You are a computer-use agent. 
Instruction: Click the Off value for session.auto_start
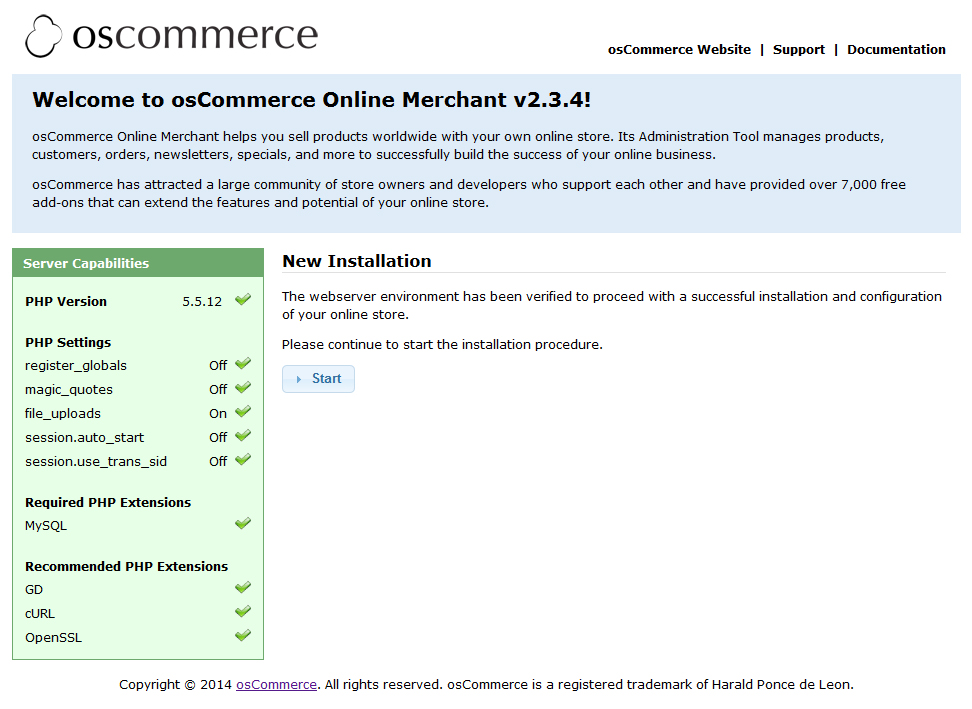(x=218, y=438)
